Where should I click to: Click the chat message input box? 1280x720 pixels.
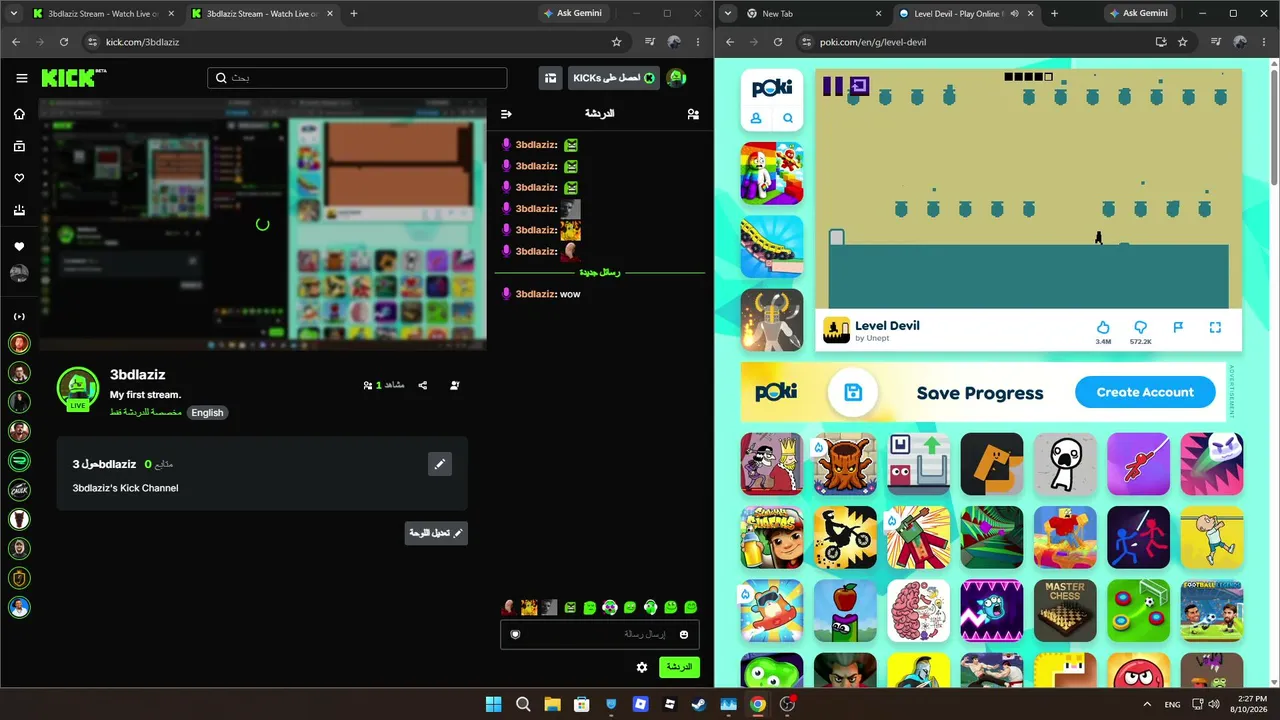600,634
